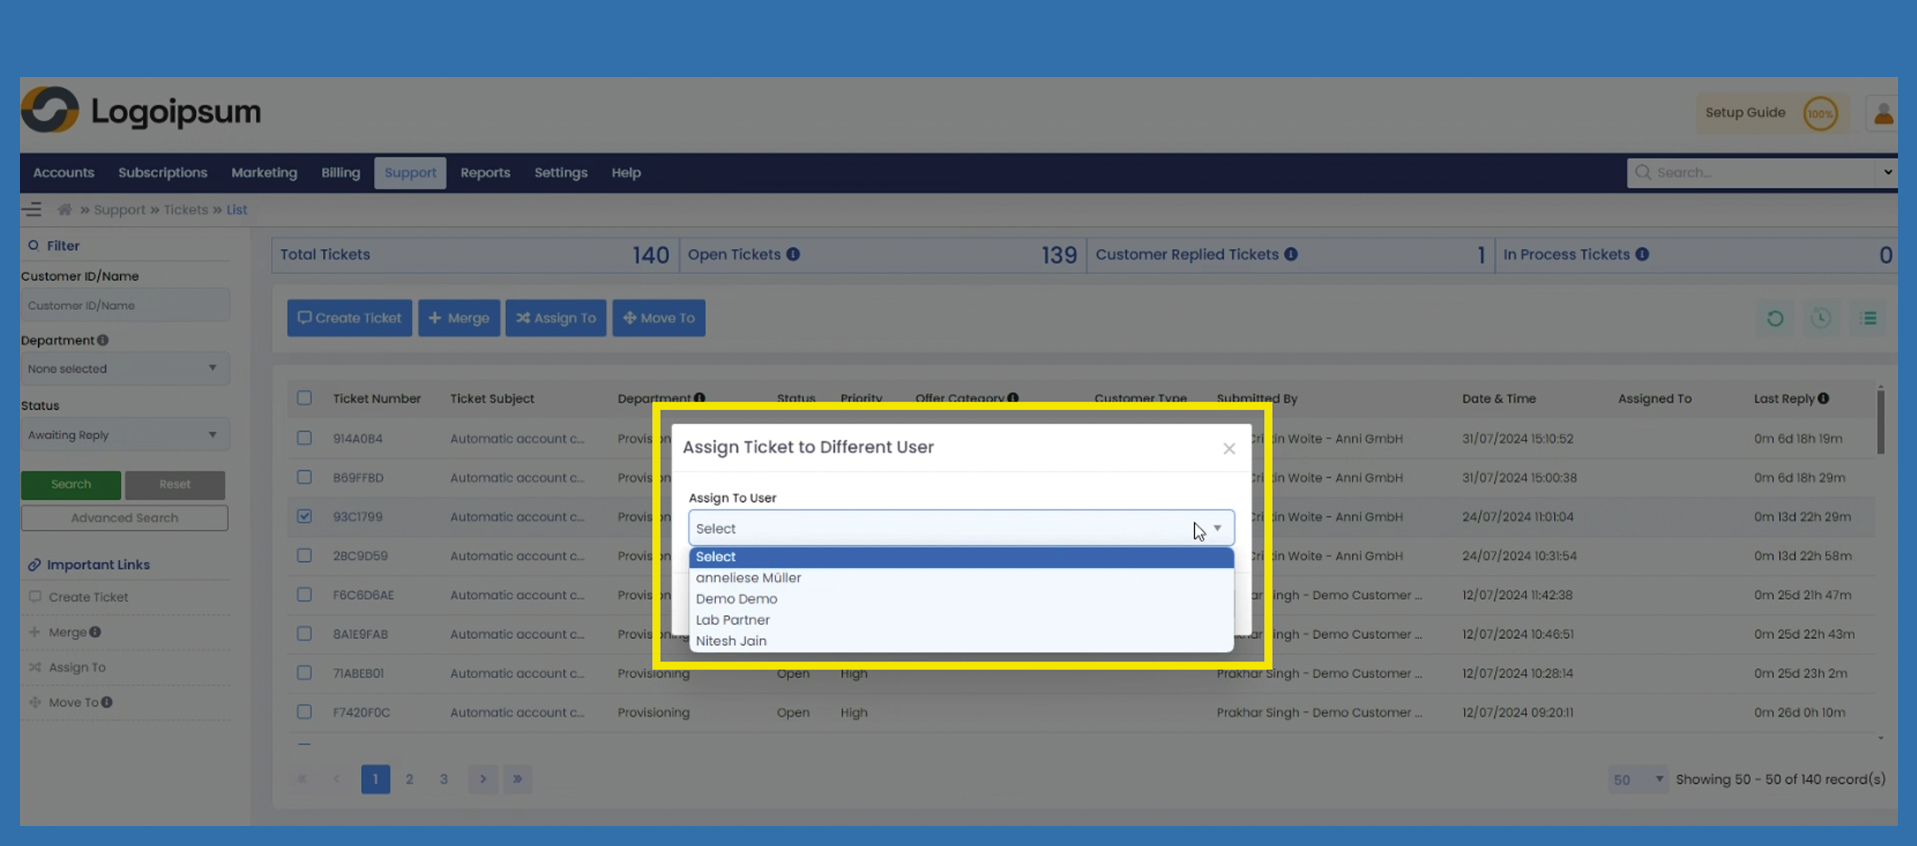This screenshot has width=1917, height=846.
Task: Click the Customer ID/Name input field
Action: 124,306
